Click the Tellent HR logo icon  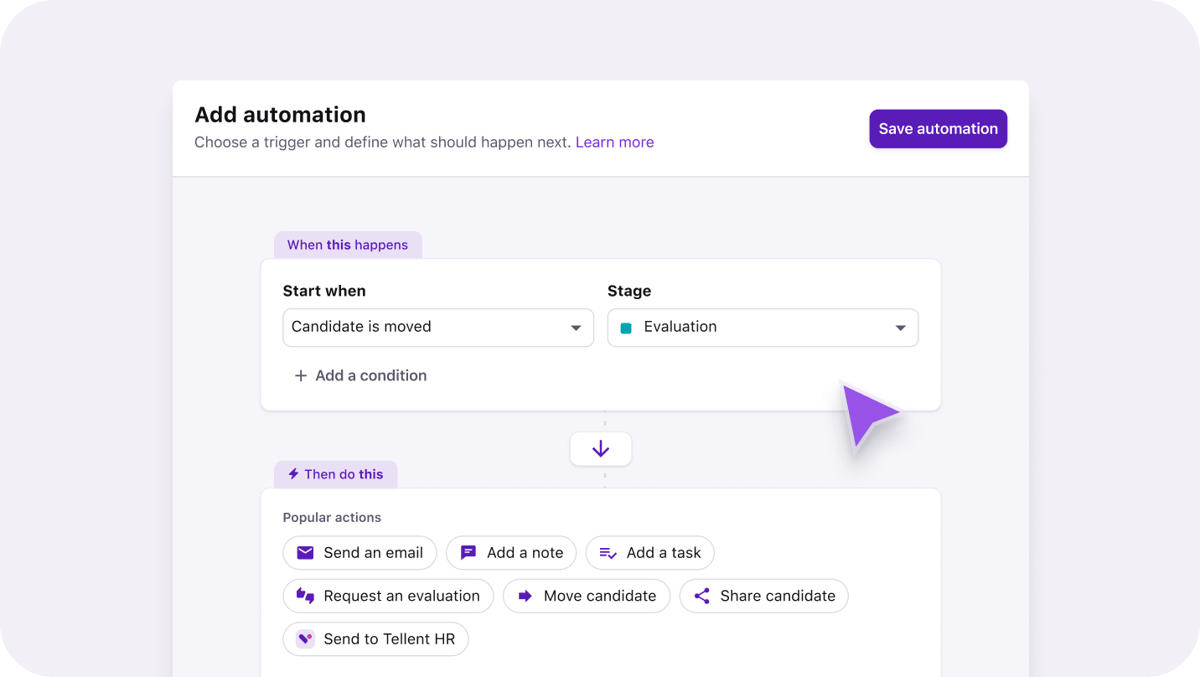(304, 638)
